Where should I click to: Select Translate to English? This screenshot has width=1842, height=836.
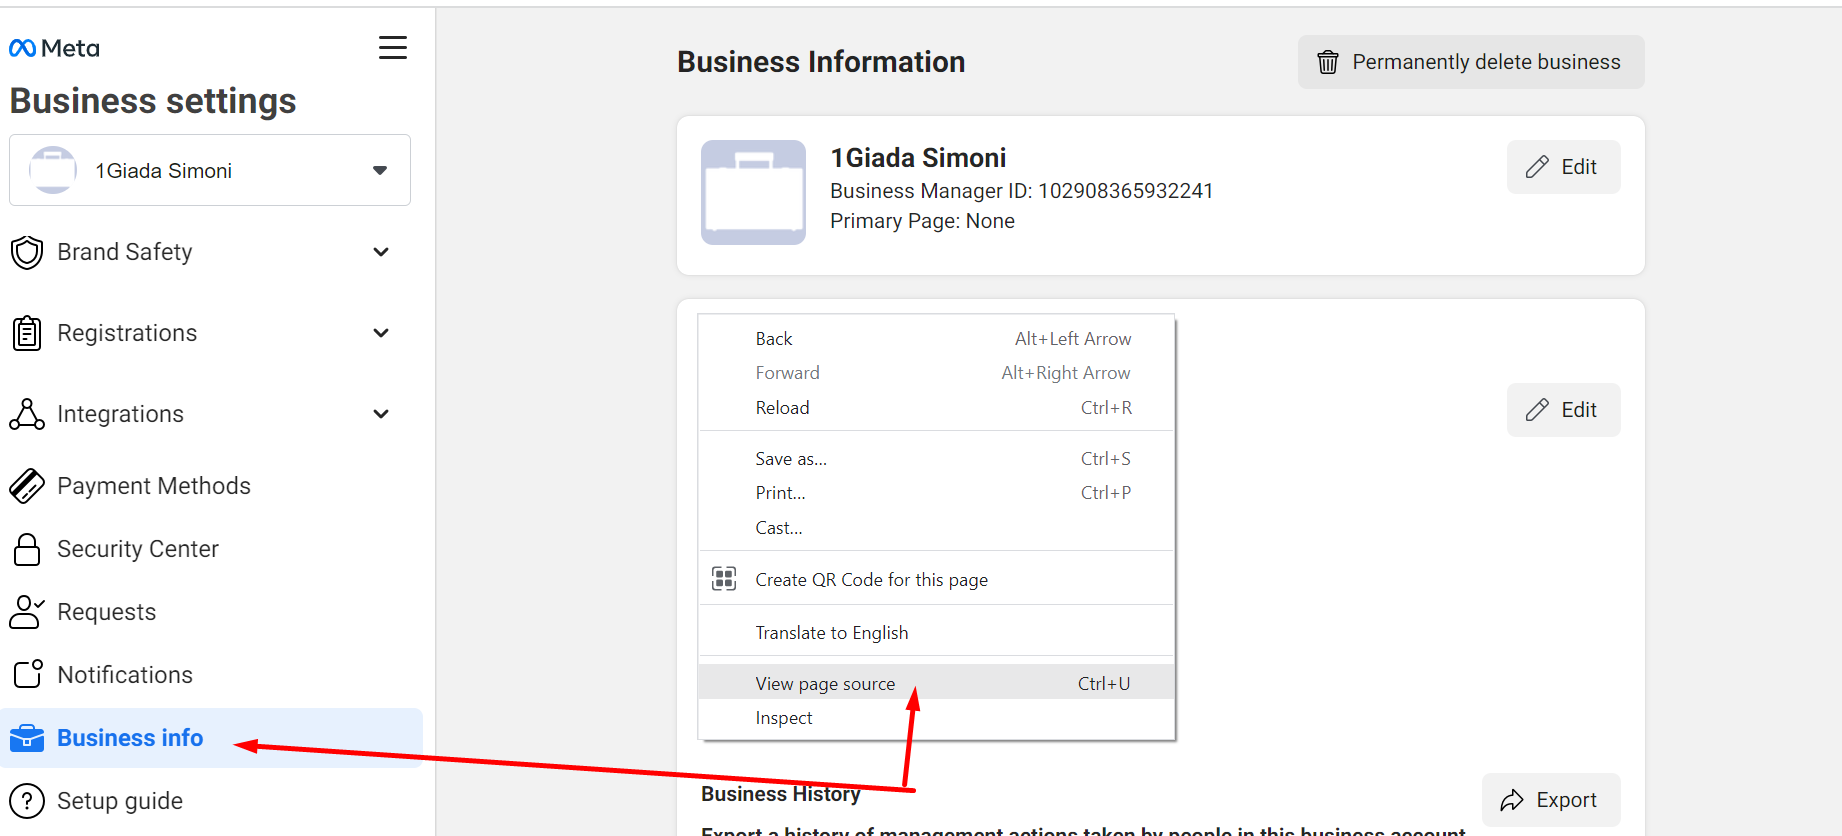(x=936, y=633)
